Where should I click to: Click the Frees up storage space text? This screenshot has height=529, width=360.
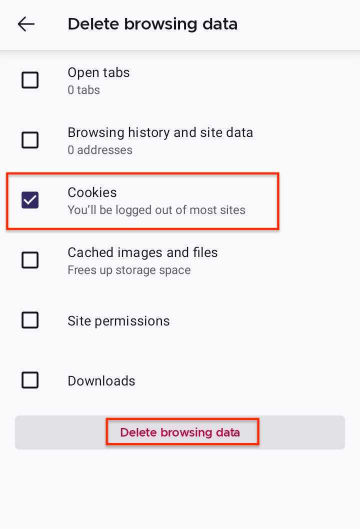click(129, 270)
